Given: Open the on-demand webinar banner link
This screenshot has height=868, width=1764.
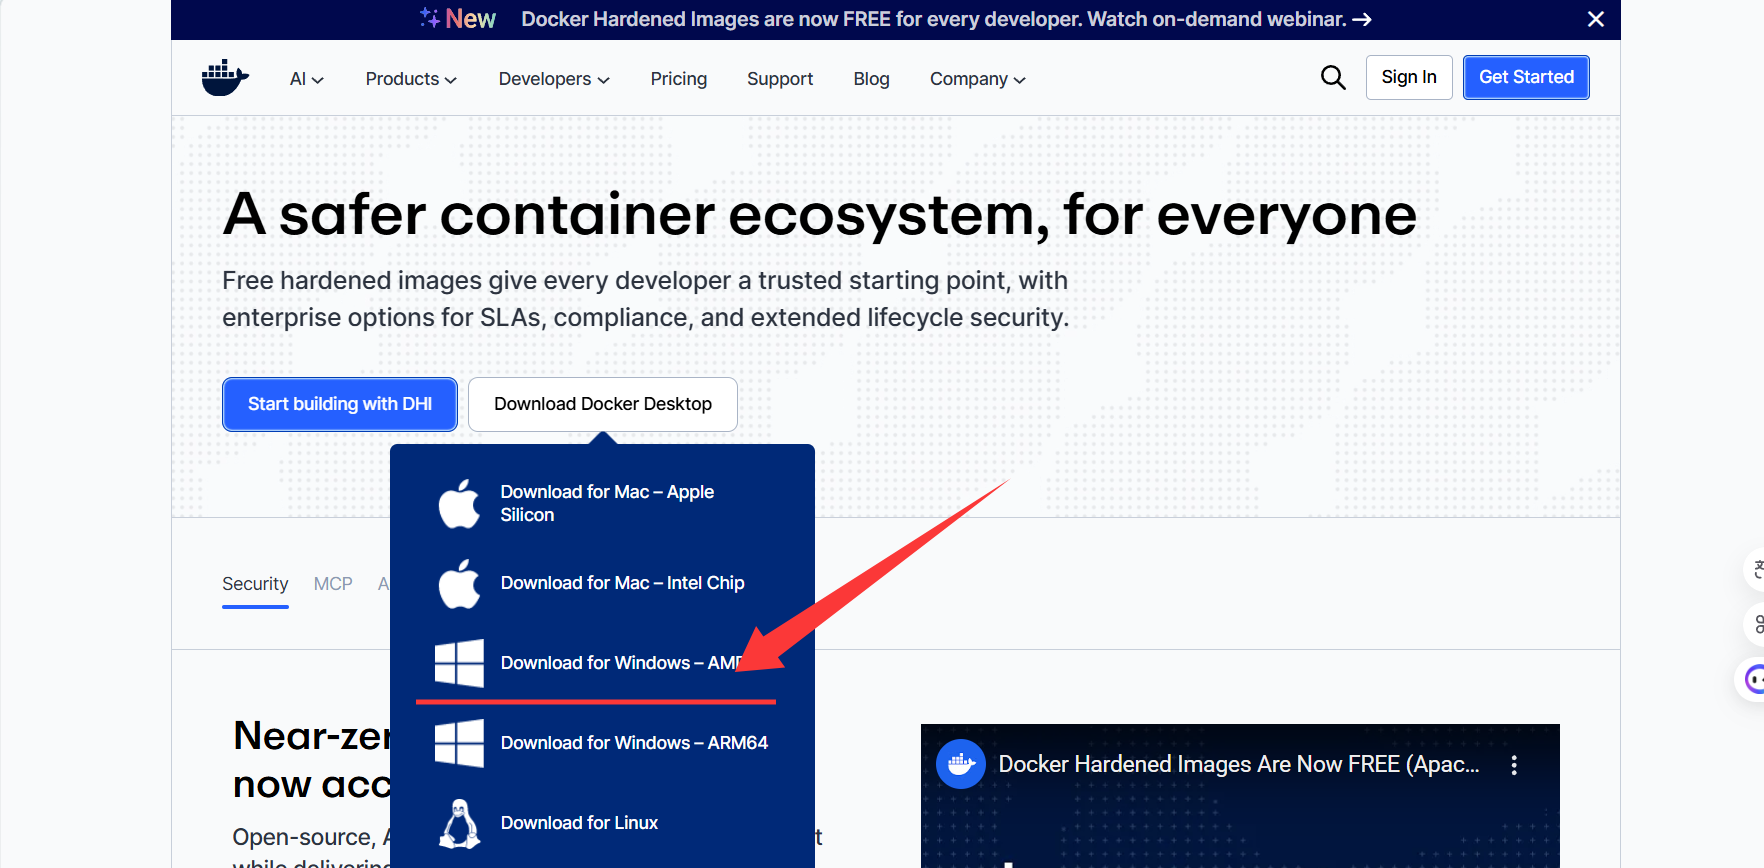Looking at the screenshot, I should (946, 19).
